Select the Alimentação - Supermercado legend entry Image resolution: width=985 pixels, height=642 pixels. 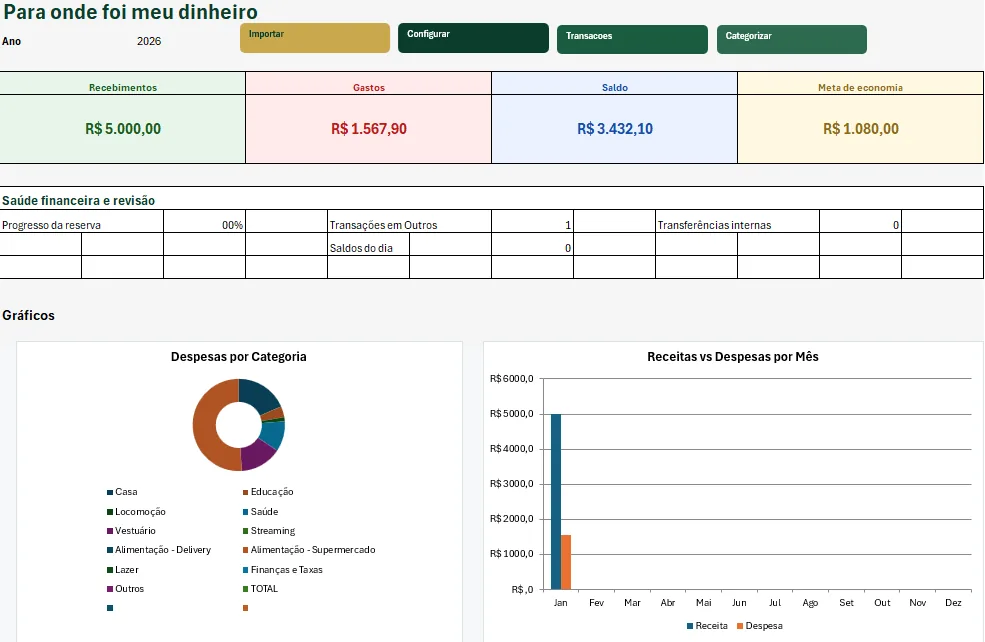click(x=309, y=550)
